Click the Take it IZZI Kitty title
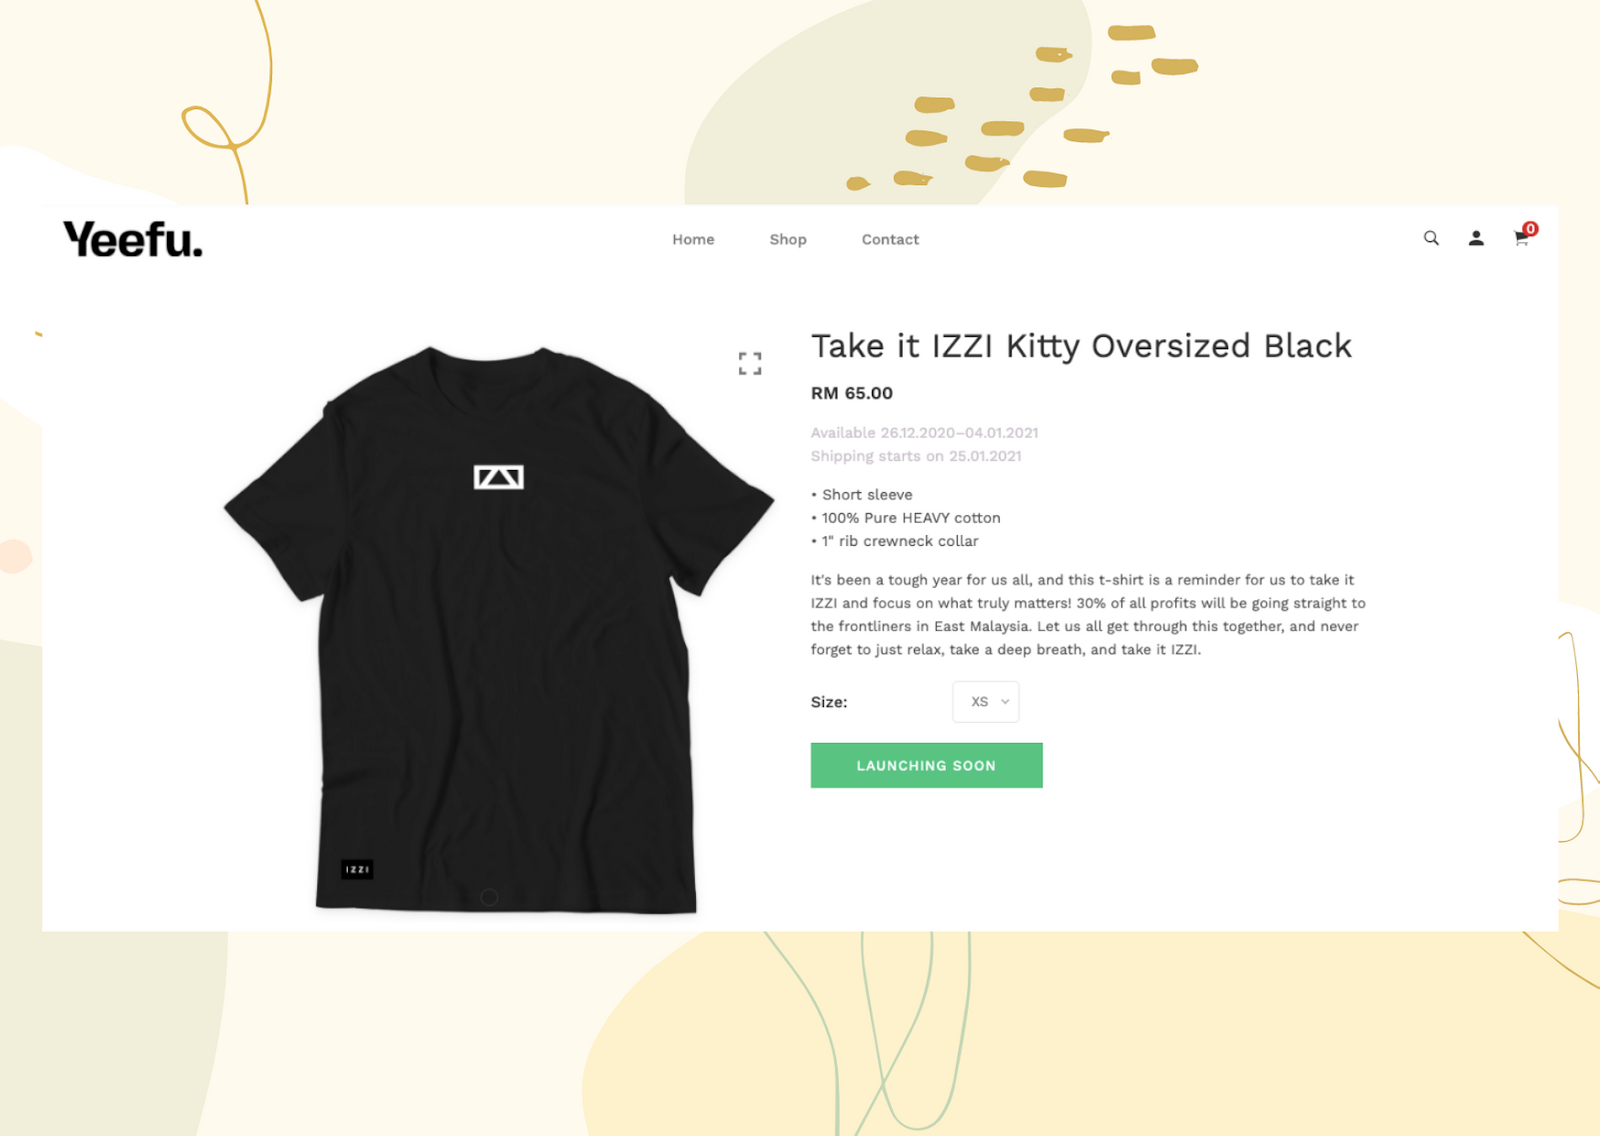Image resolution: width=1600 pixels, height=1136 pixels. [x=1081, y=346]
